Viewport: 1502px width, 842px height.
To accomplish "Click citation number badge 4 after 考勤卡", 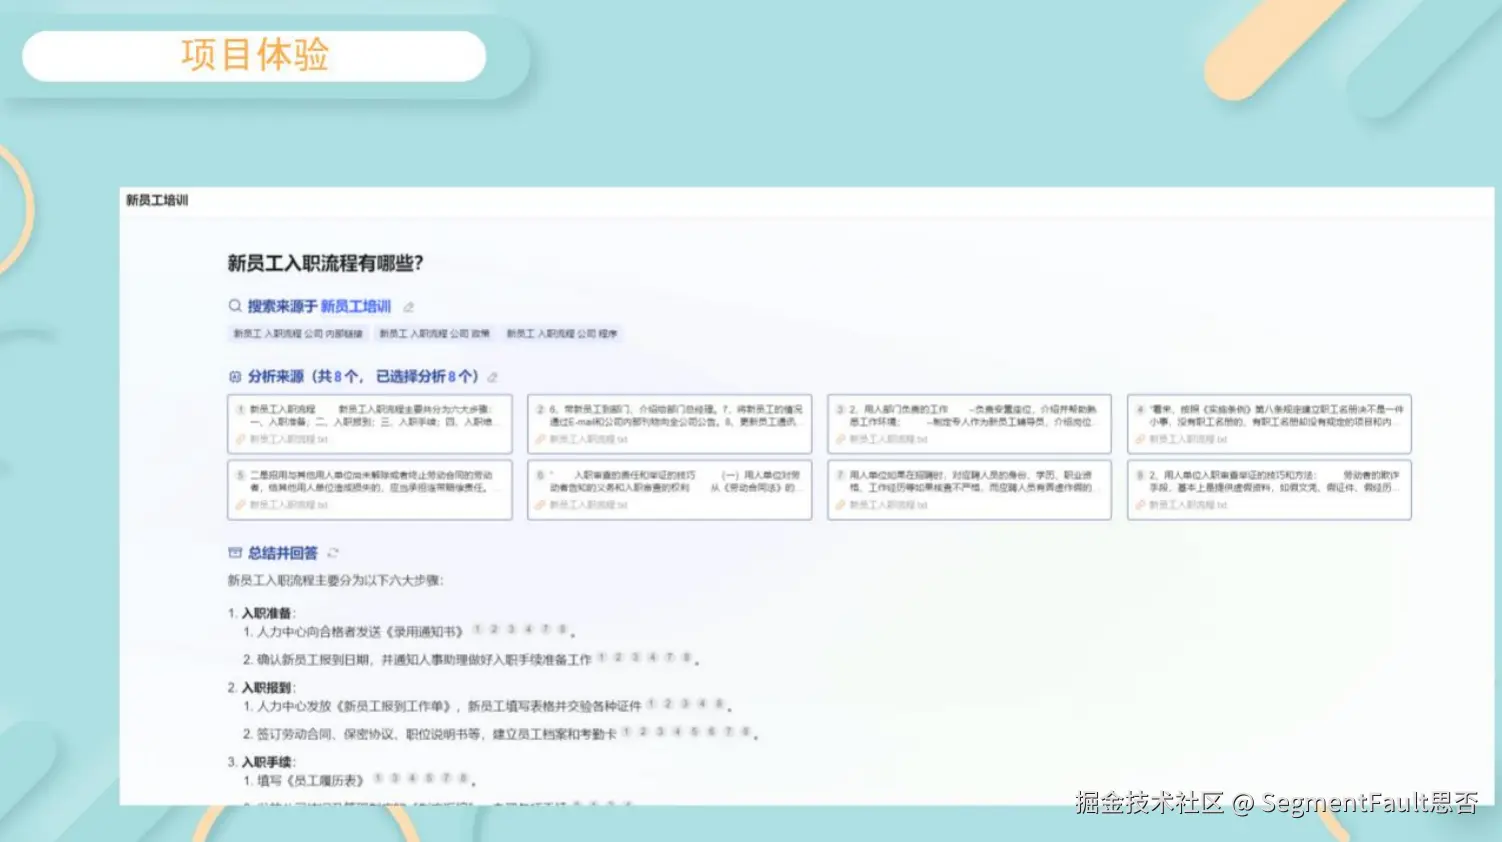I will (x=677, y=733).
